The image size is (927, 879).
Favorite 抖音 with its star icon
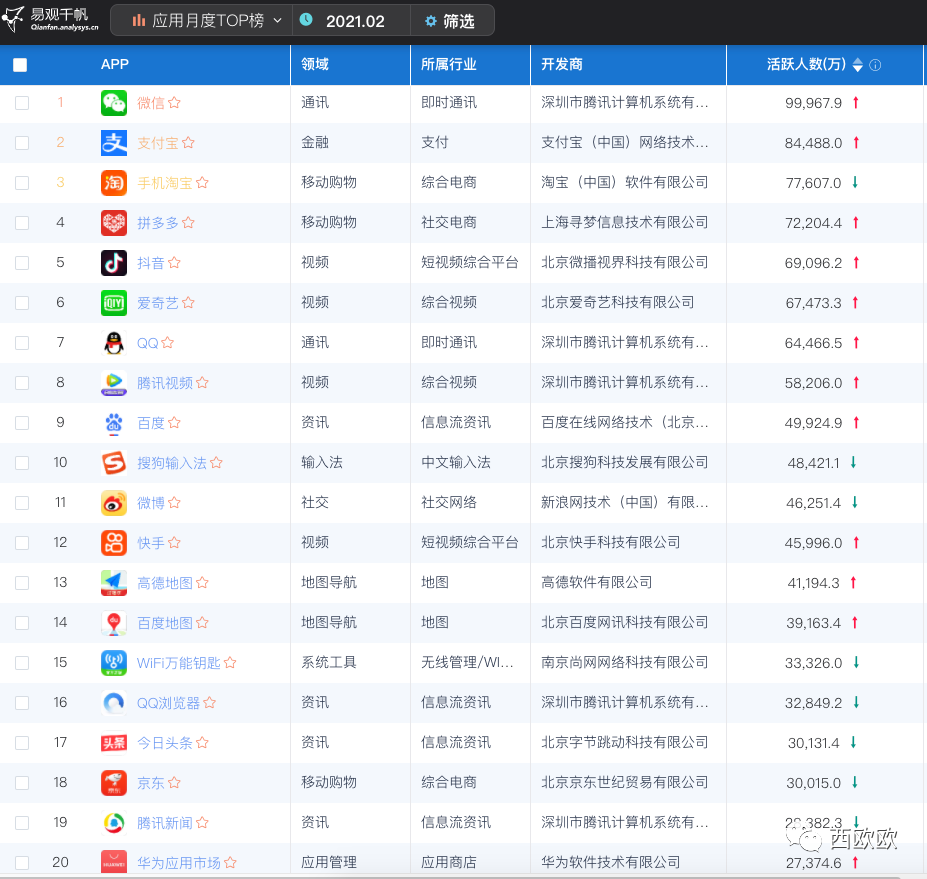point(174,262)
